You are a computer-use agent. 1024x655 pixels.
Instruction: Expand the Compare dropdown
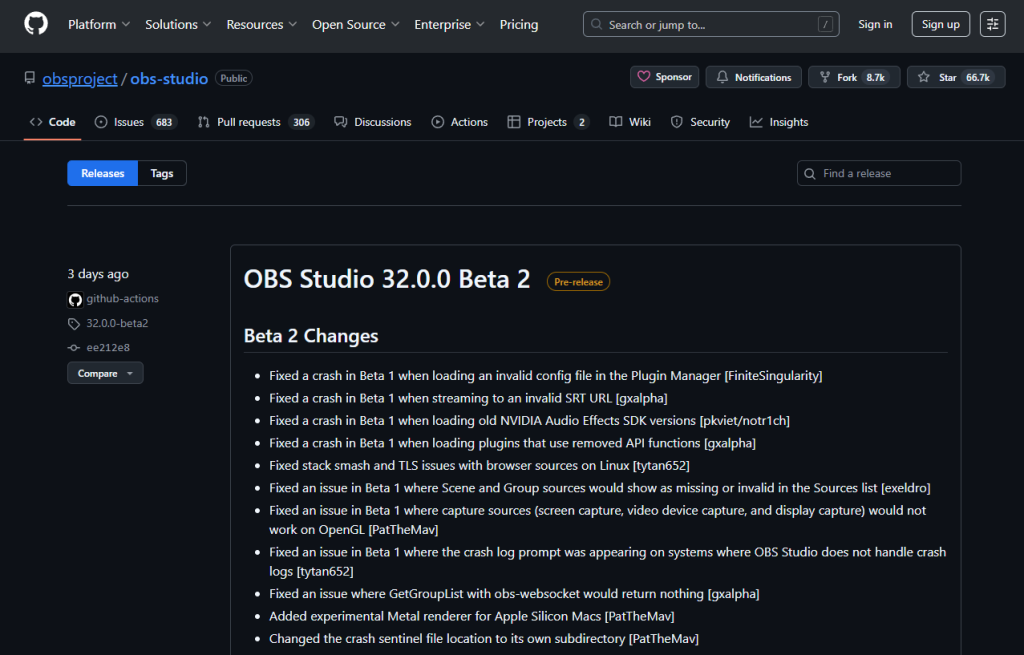pos(105,373)
